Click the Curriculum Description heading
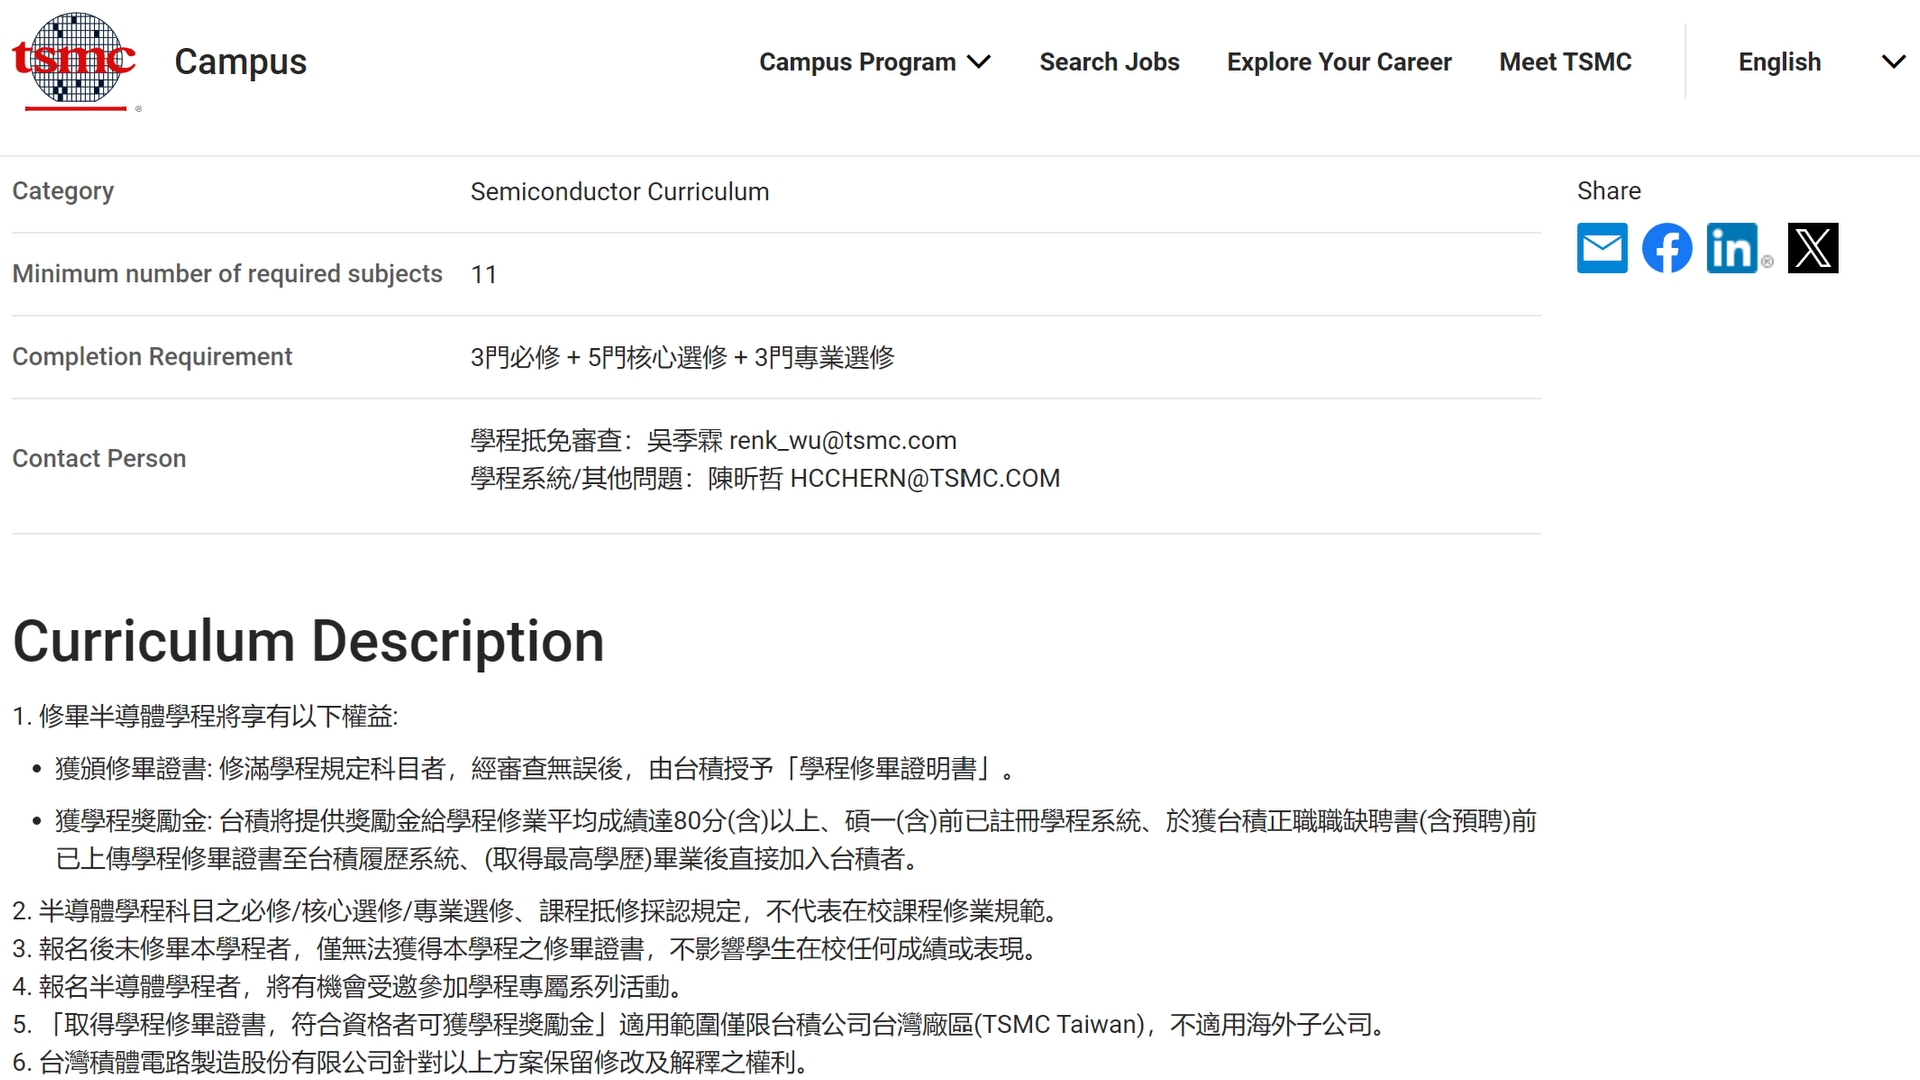The height and width of the screenshot is (1080, 1920). [308, 641]
